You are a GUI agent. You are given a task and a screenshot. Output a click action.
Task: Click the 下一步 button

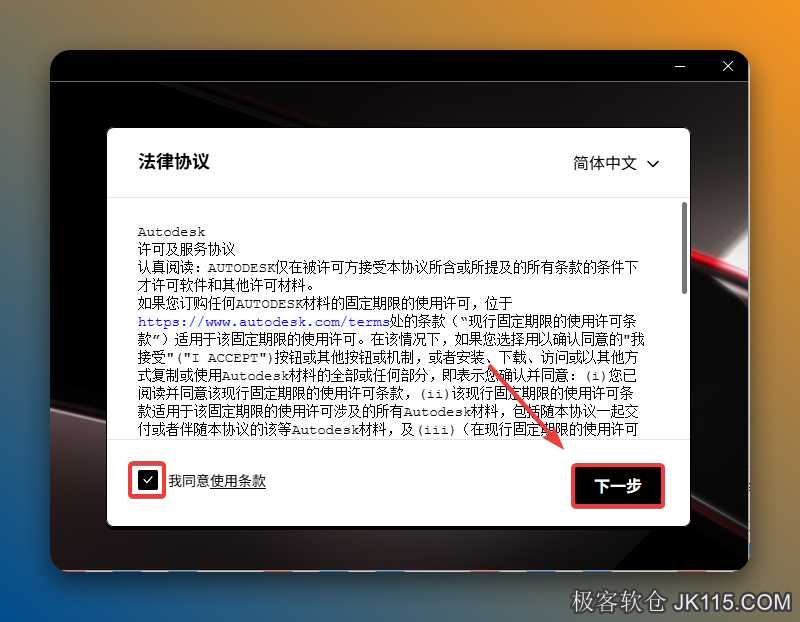(618, 486)
